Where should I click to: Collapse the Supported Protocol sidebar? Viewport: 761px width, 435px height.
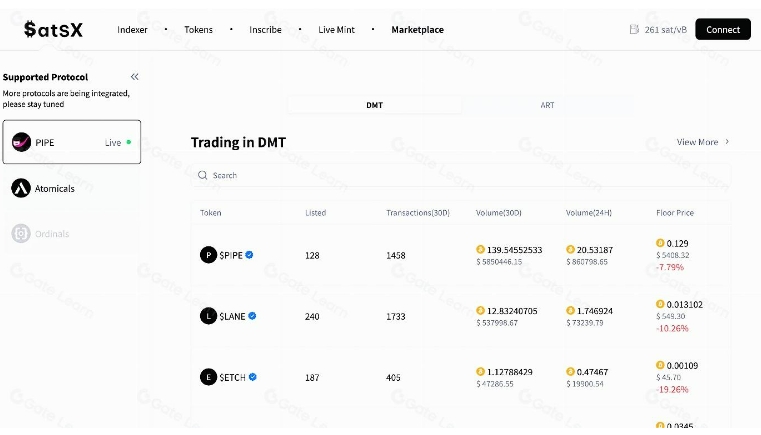point(134,77)
